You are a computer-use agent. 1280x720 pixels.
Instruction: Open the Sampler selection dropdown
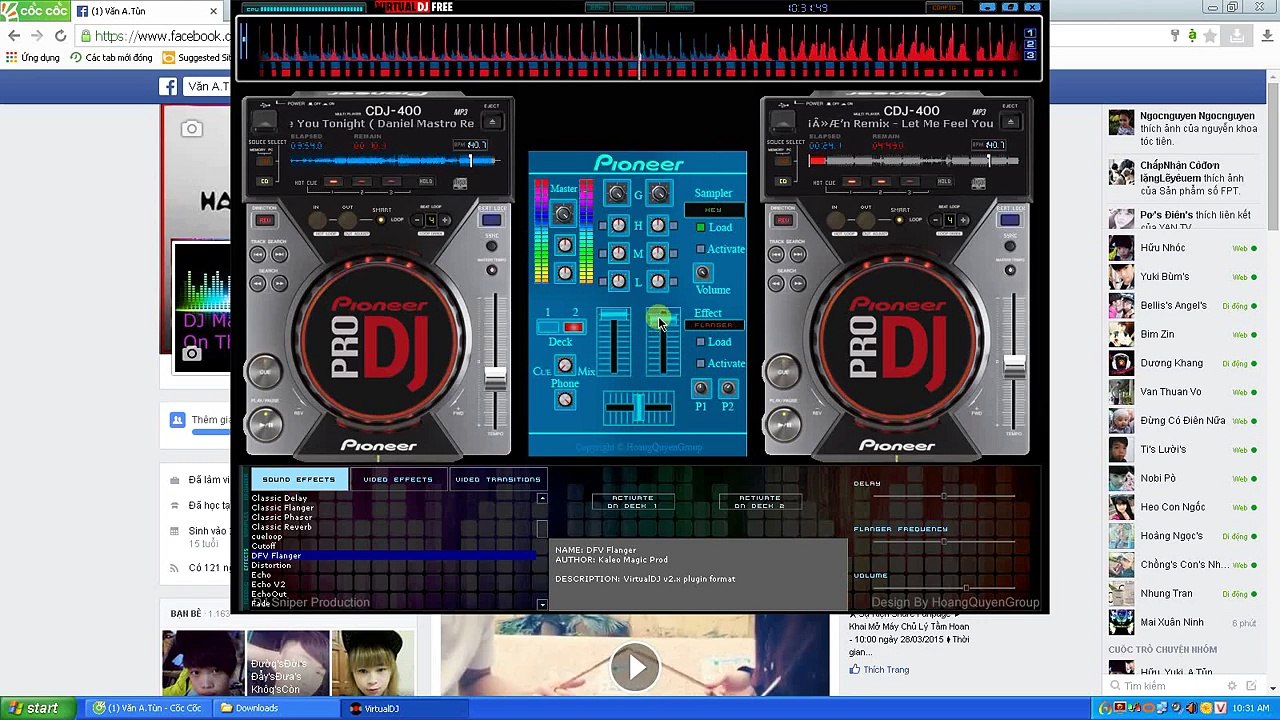pos(714,209)
